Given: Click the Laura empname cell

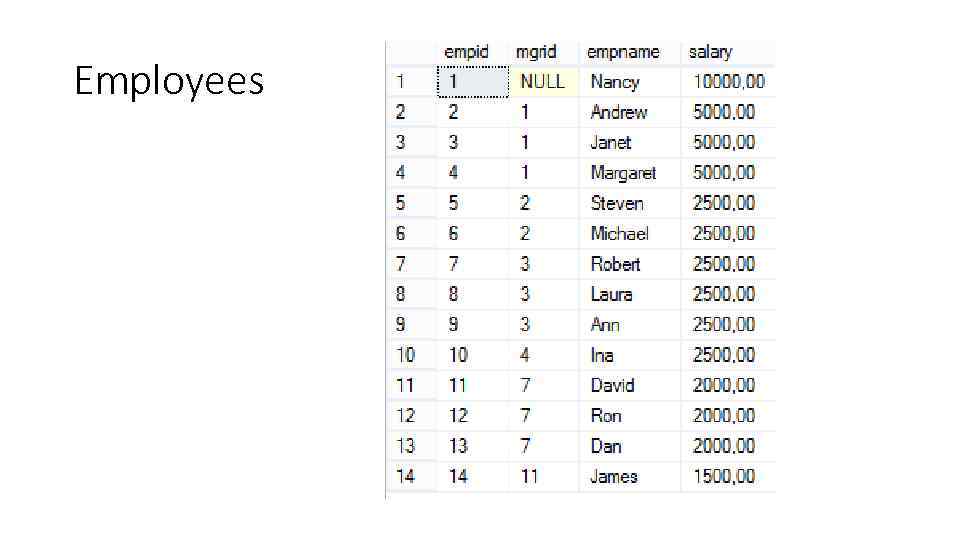Looking at the screenshot, I should tap(611, 294).
